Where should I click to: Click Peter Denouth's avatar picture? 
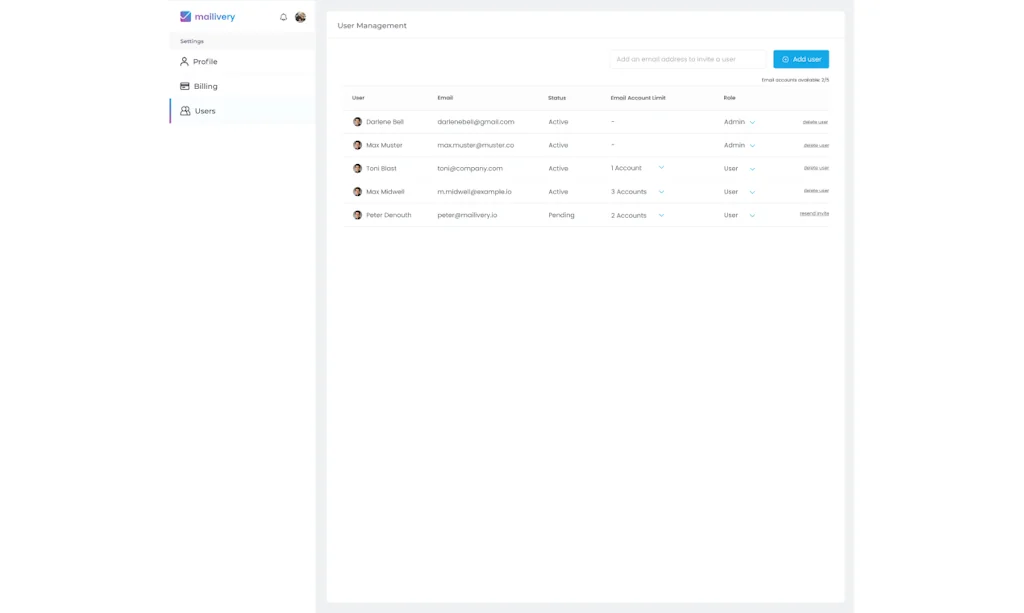357,215
